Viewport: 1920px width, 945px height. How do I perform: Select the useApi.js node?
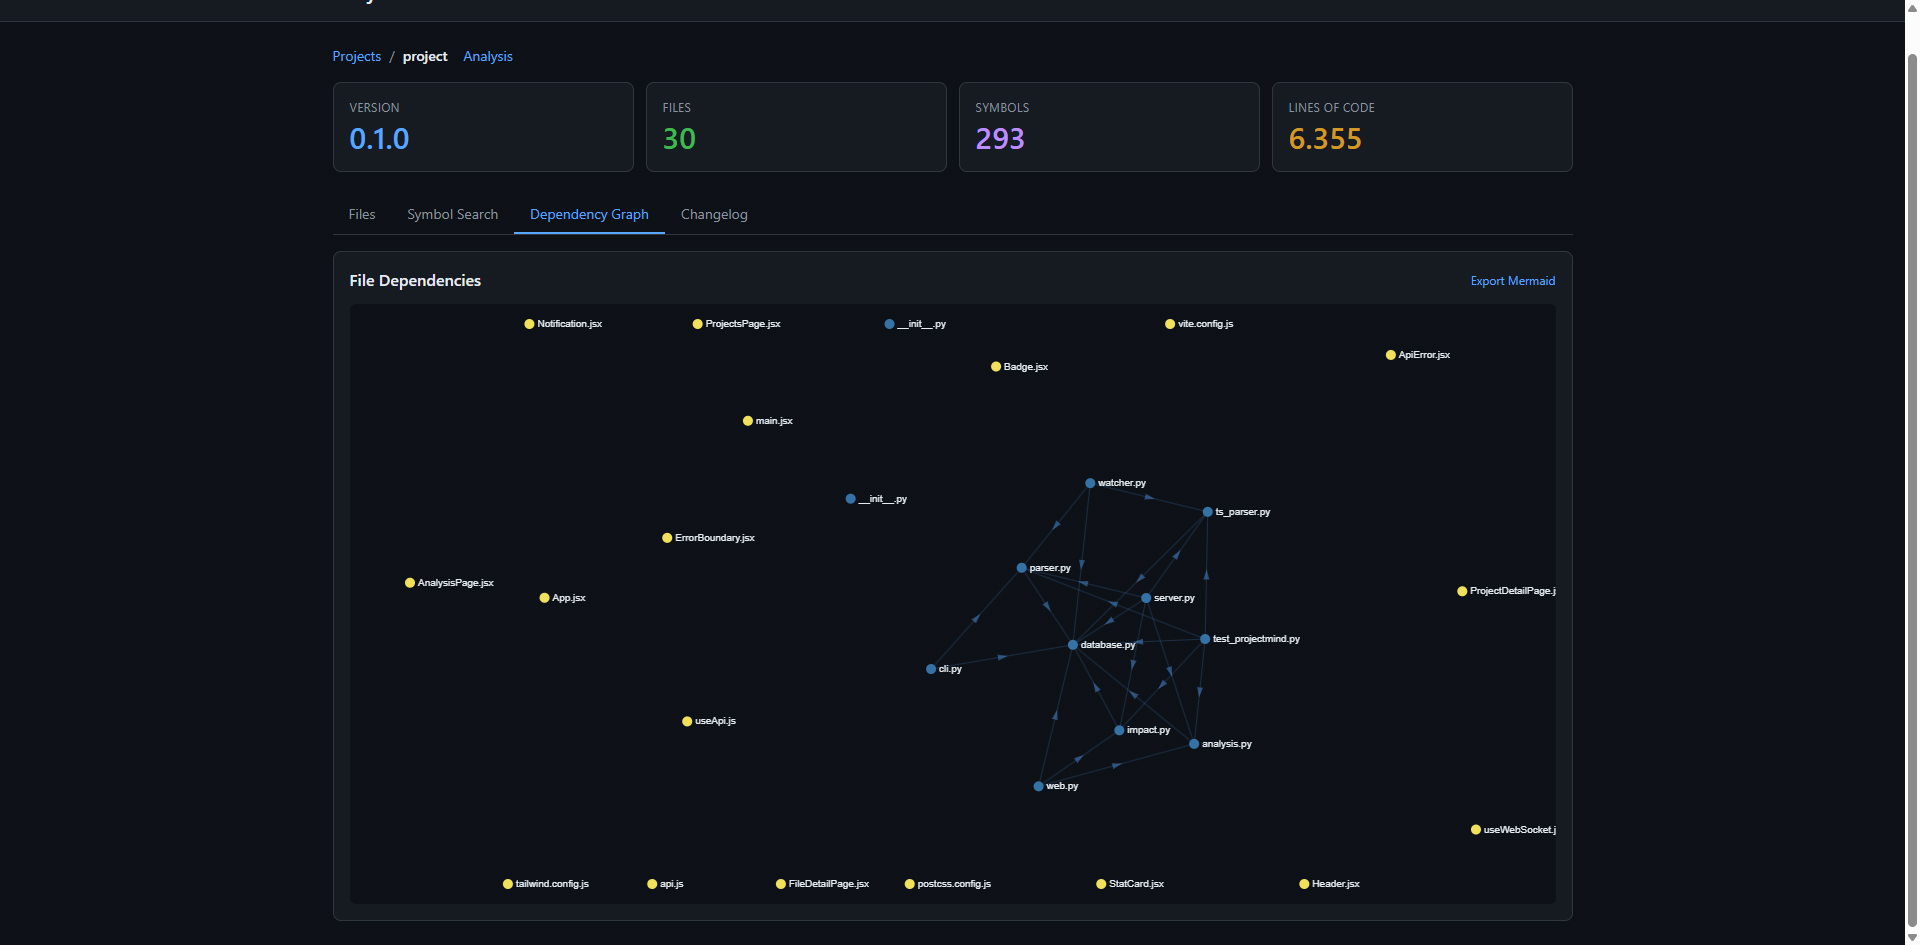[x=687, y=721]
